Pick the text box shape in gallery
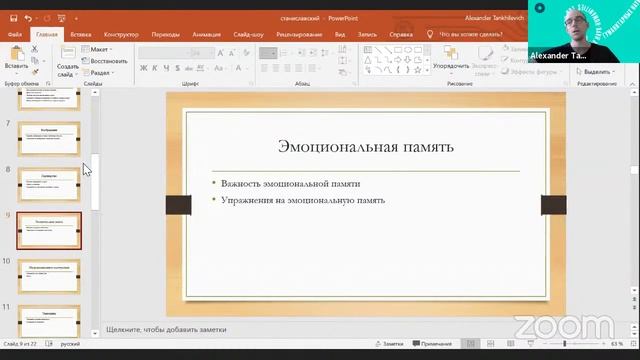Screen dimensions: 640x360 pyautogui.click(x=368, y=50)
